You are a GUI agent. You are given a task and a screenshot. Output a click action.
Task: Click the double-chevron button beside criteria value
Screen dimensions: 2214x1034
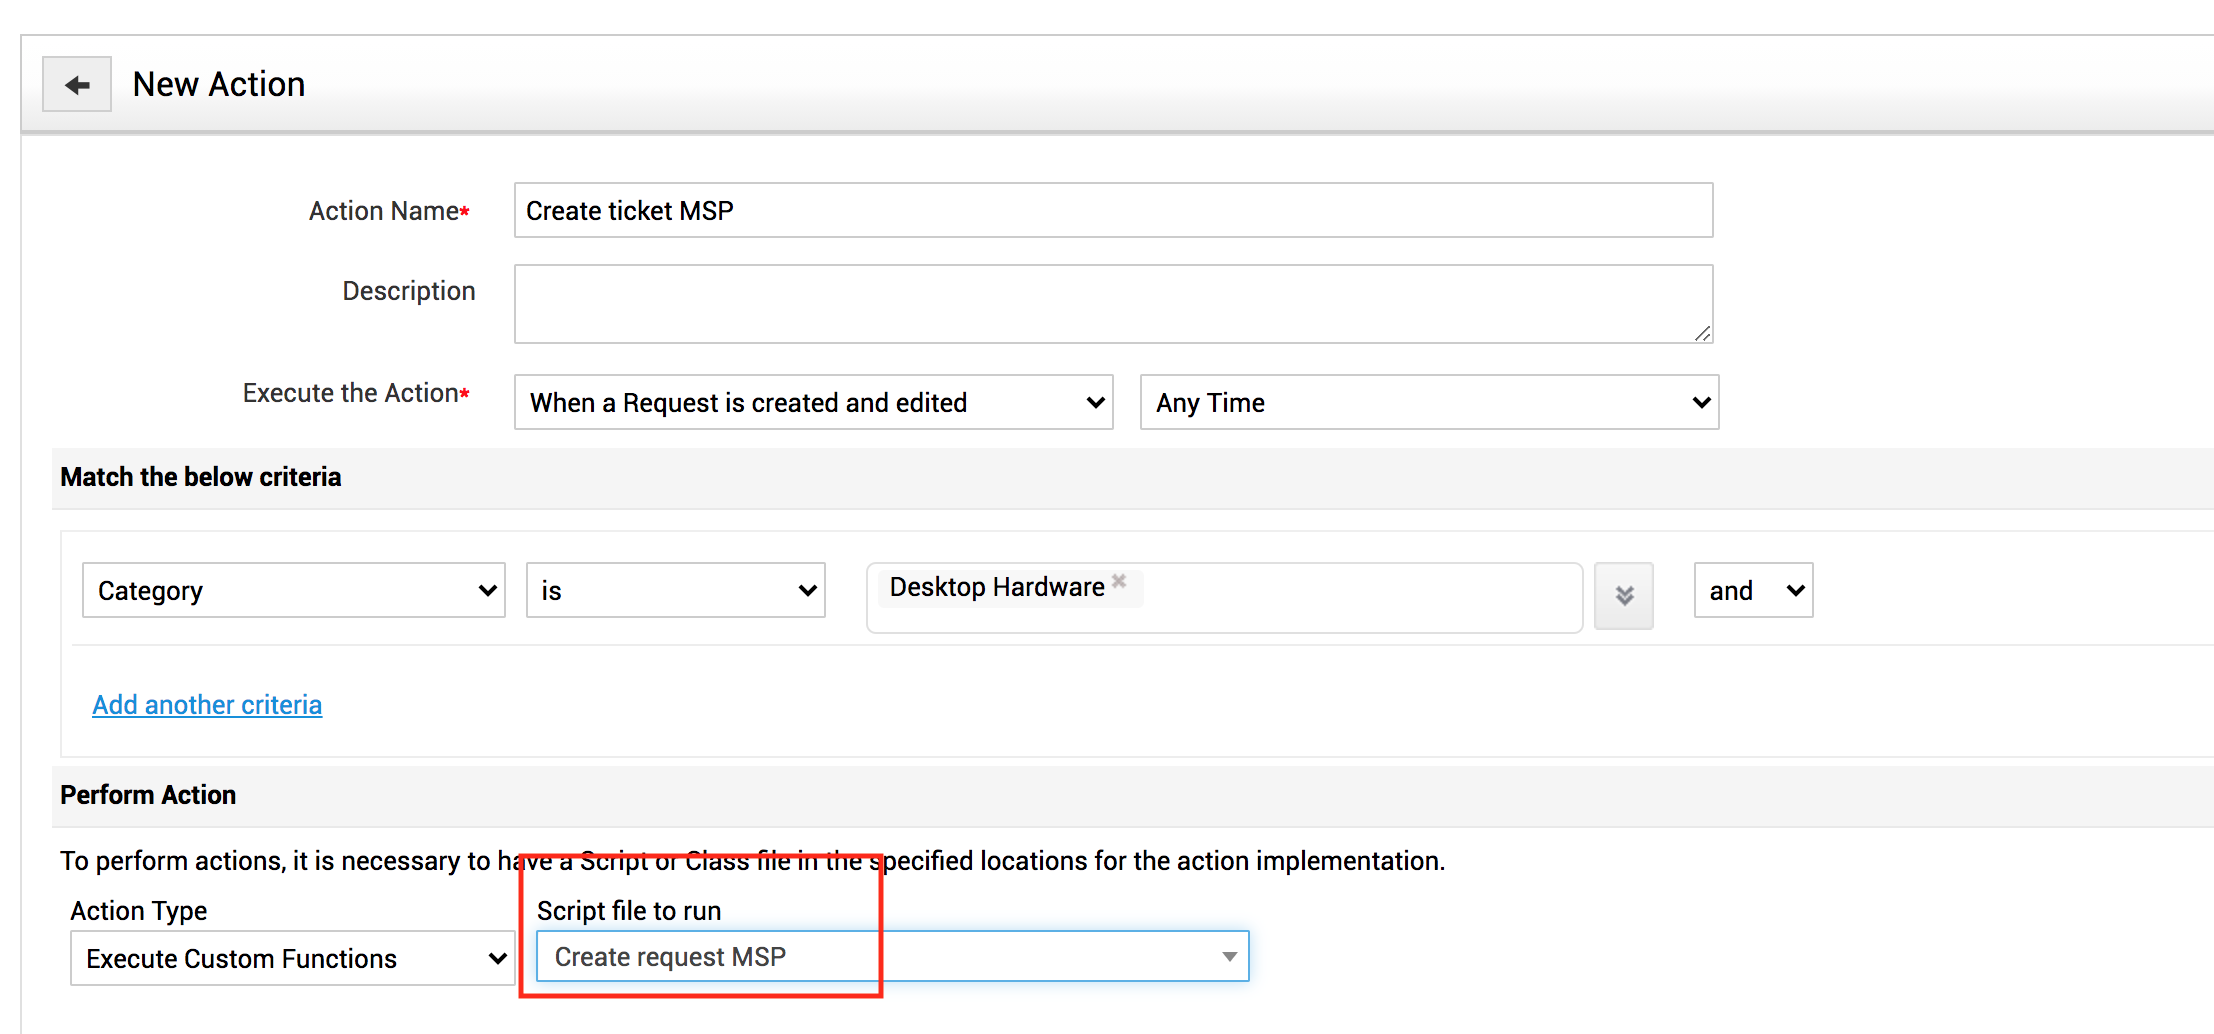coord(1624,596)
